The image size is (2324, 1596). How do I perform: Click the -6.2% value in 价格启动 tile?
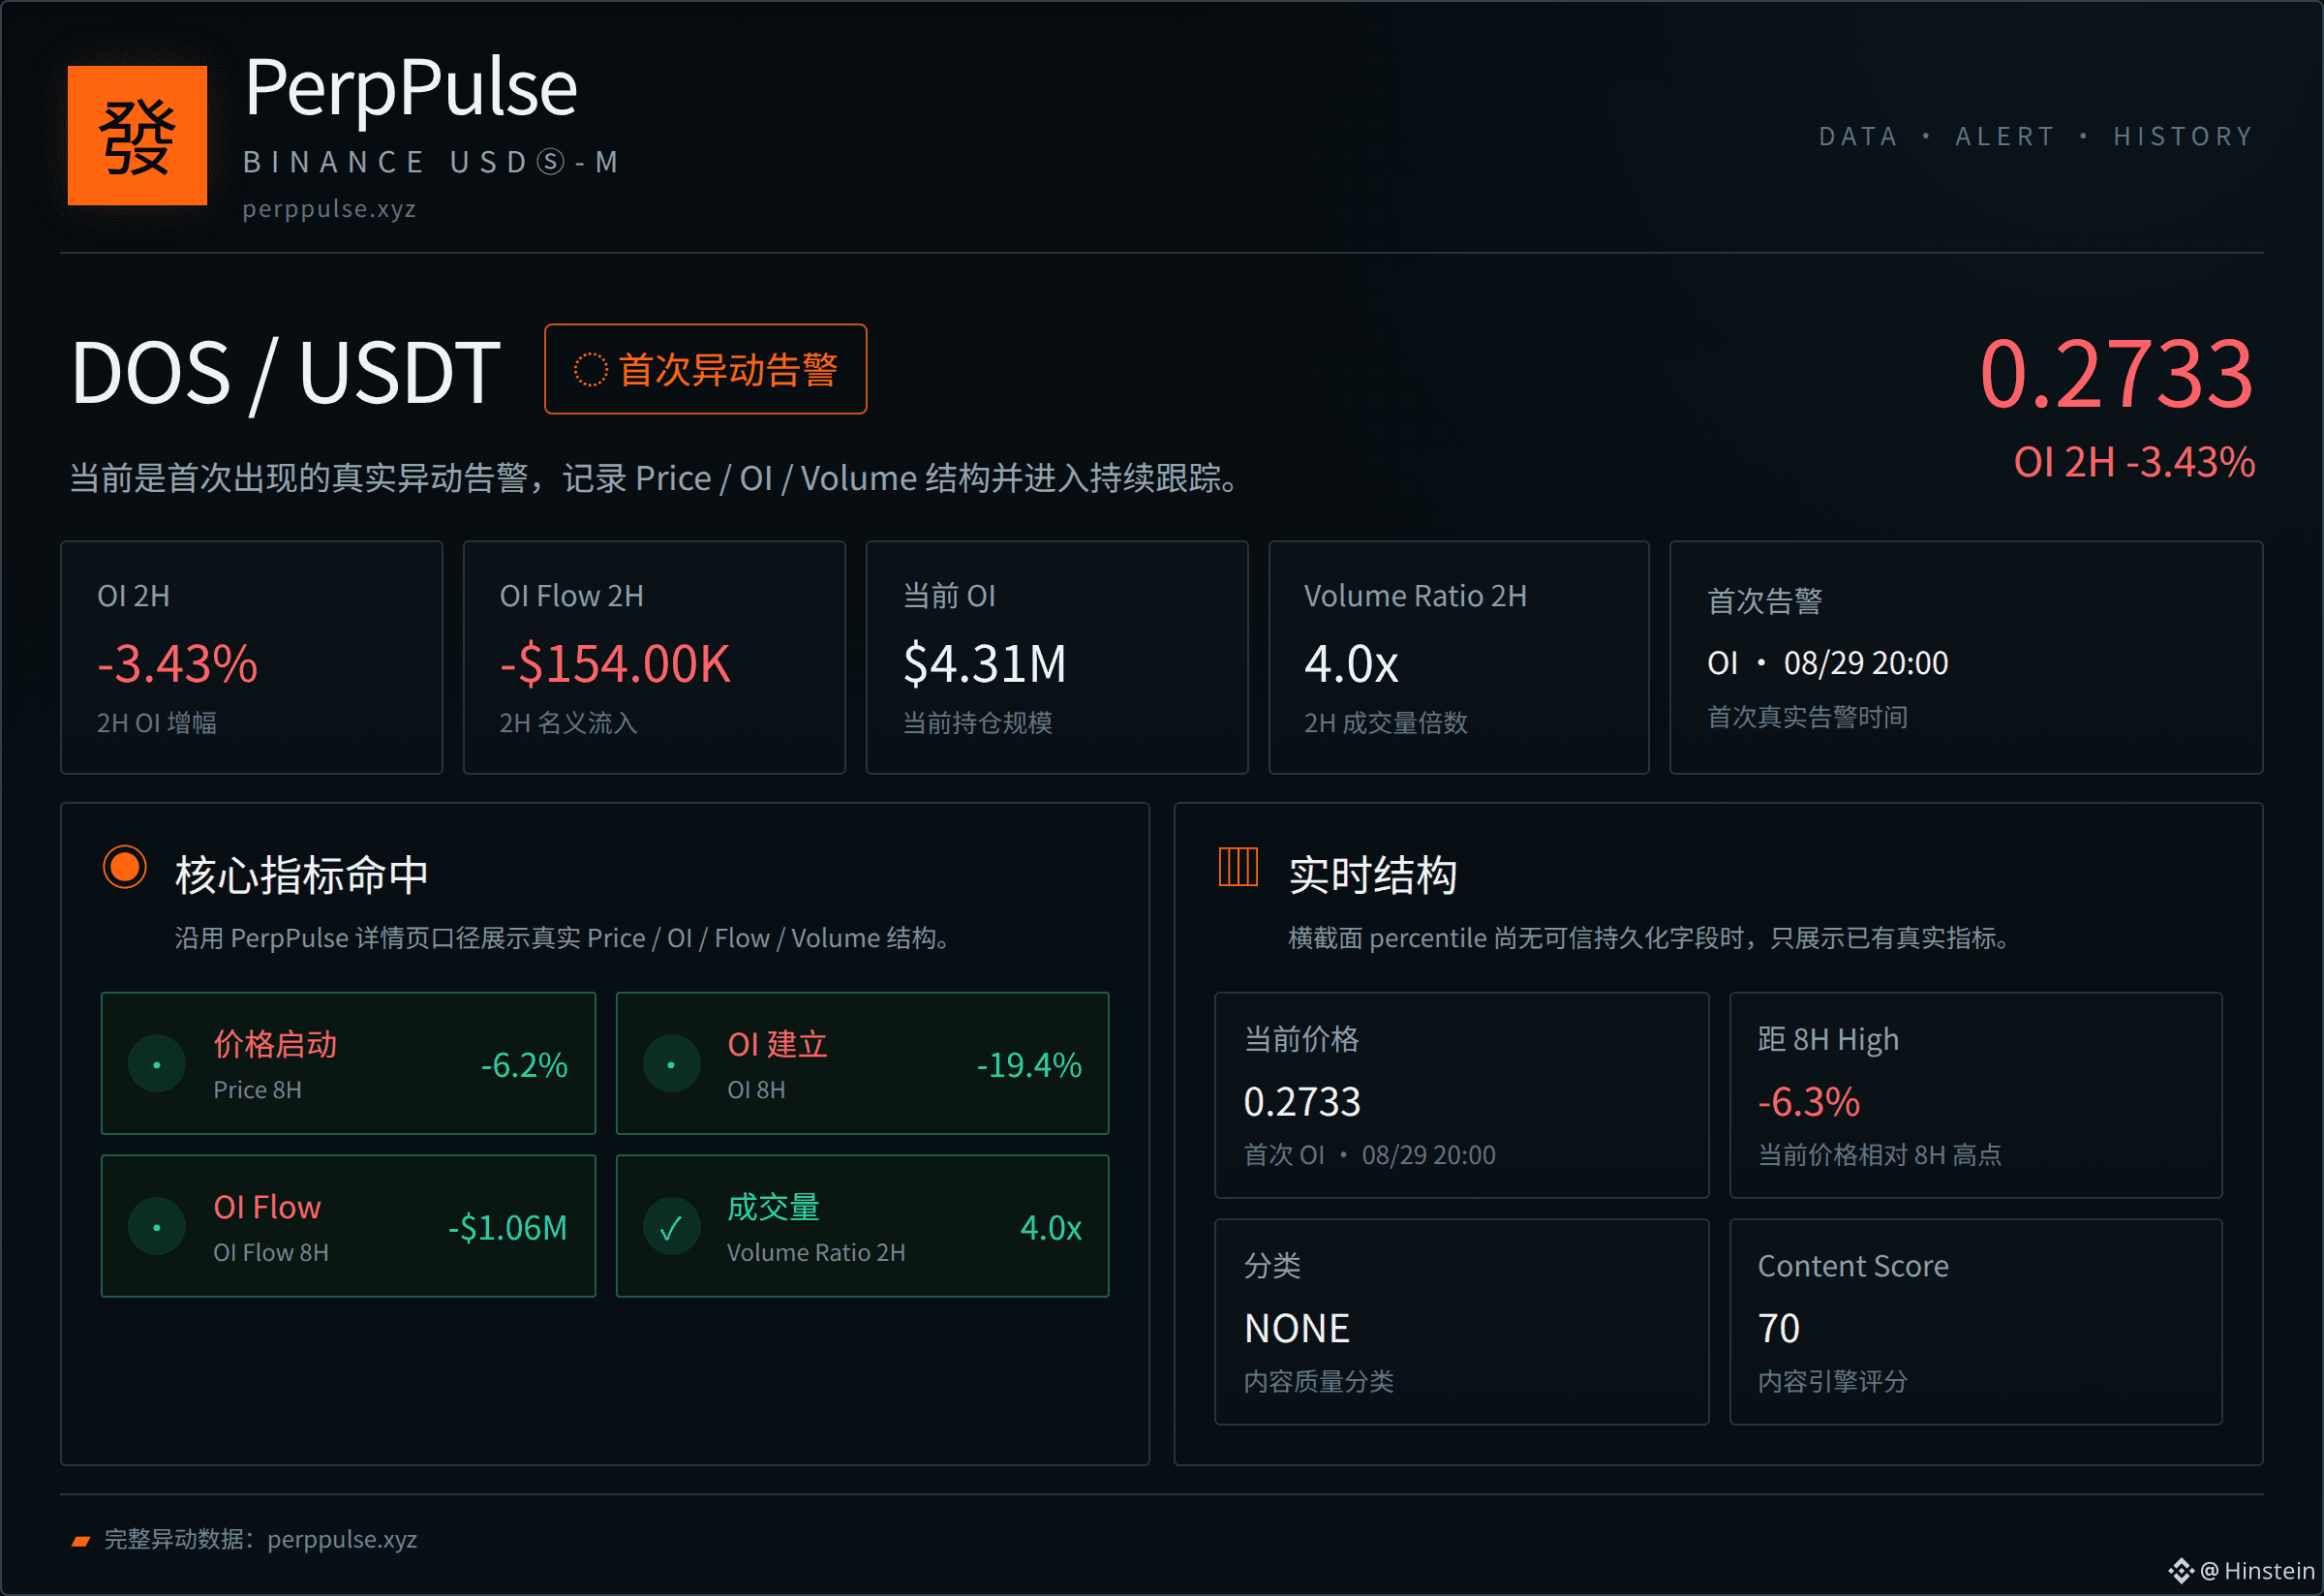coord(524,1064)
